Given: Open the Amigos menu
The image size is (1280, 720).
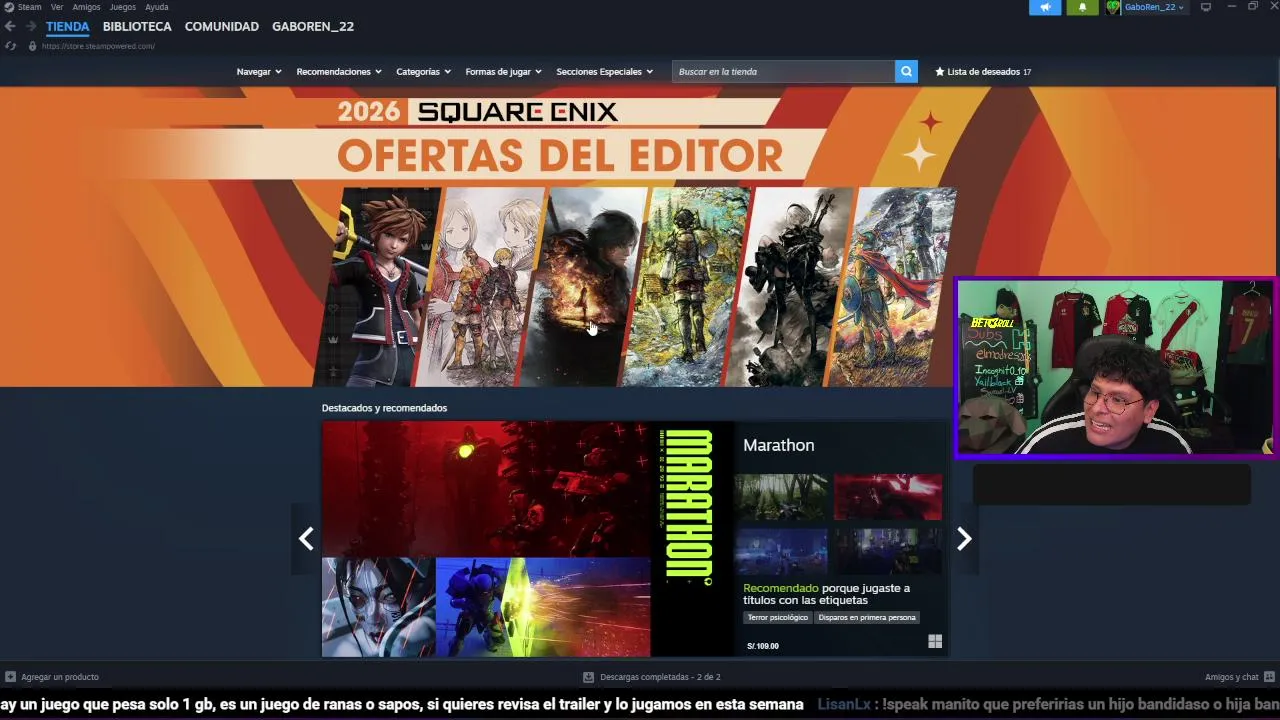Looking at the screenshot, I should pyautogui.click(x=86, y=7).
